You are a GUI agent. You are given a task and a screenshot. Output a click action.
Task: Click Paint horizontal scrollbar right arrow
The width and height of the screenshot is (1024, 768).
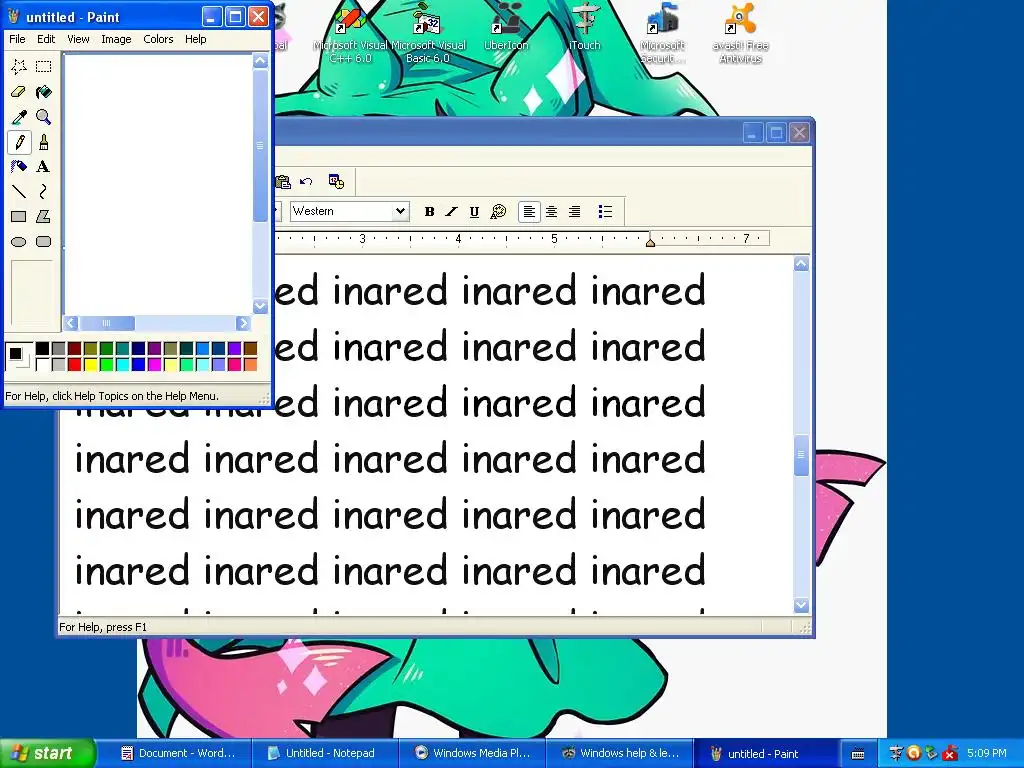243,323
